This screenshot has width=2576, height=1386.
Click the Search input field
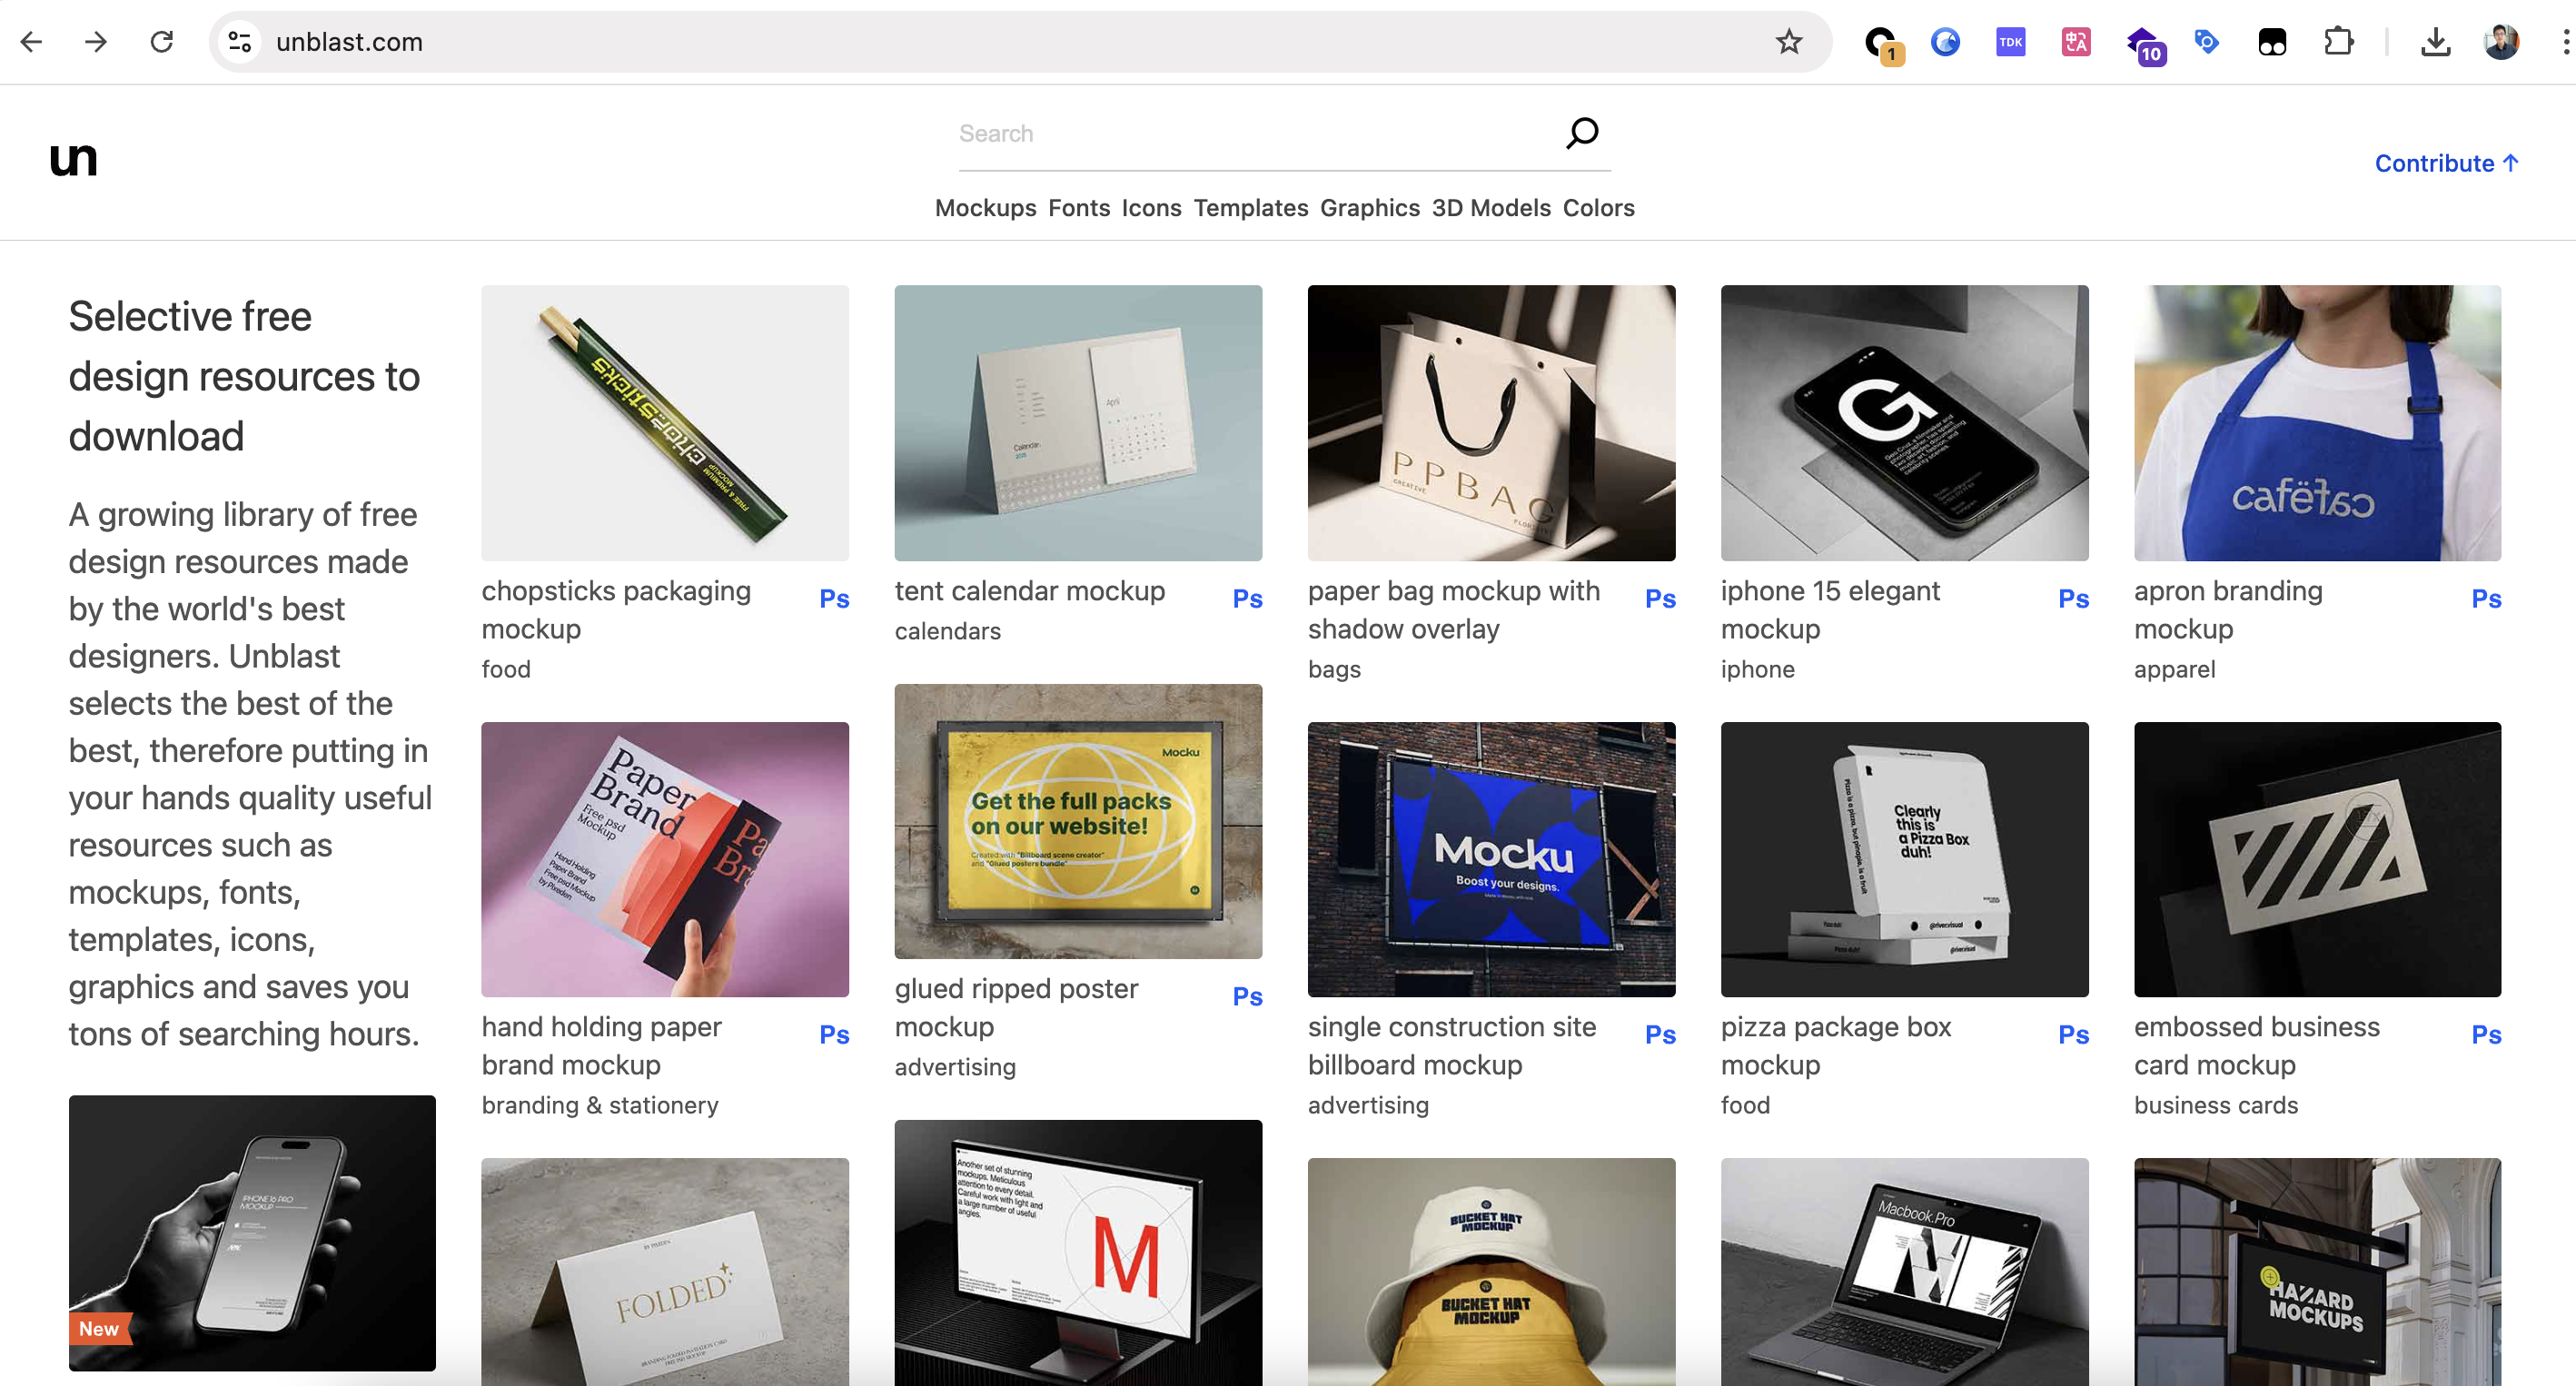point(1250,133)
